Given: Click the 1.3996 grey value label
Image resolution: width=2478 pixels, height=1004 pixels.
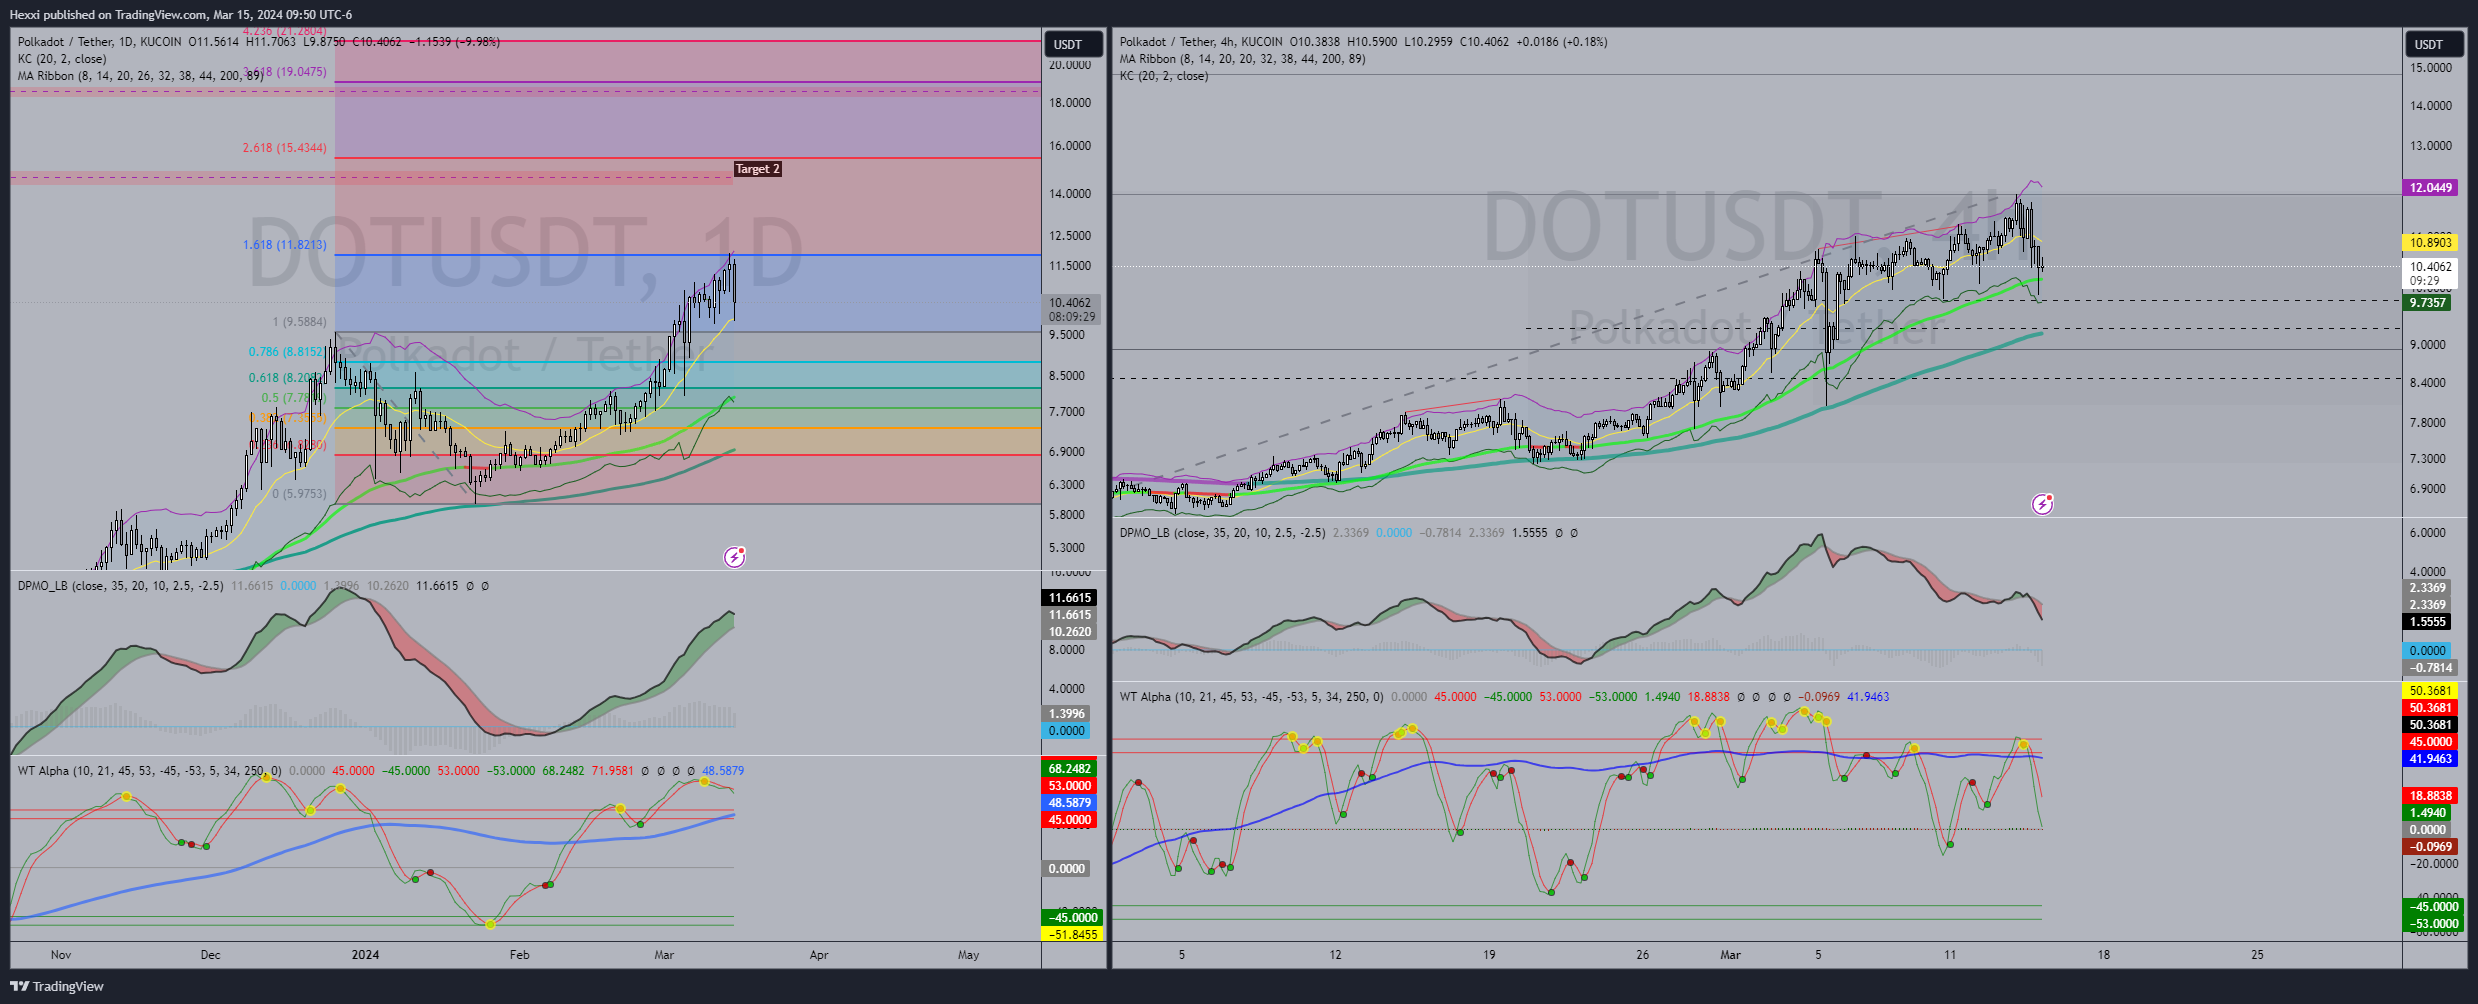Looking at the screenshot, I should pyautogui.click(x=1066, y=714).
